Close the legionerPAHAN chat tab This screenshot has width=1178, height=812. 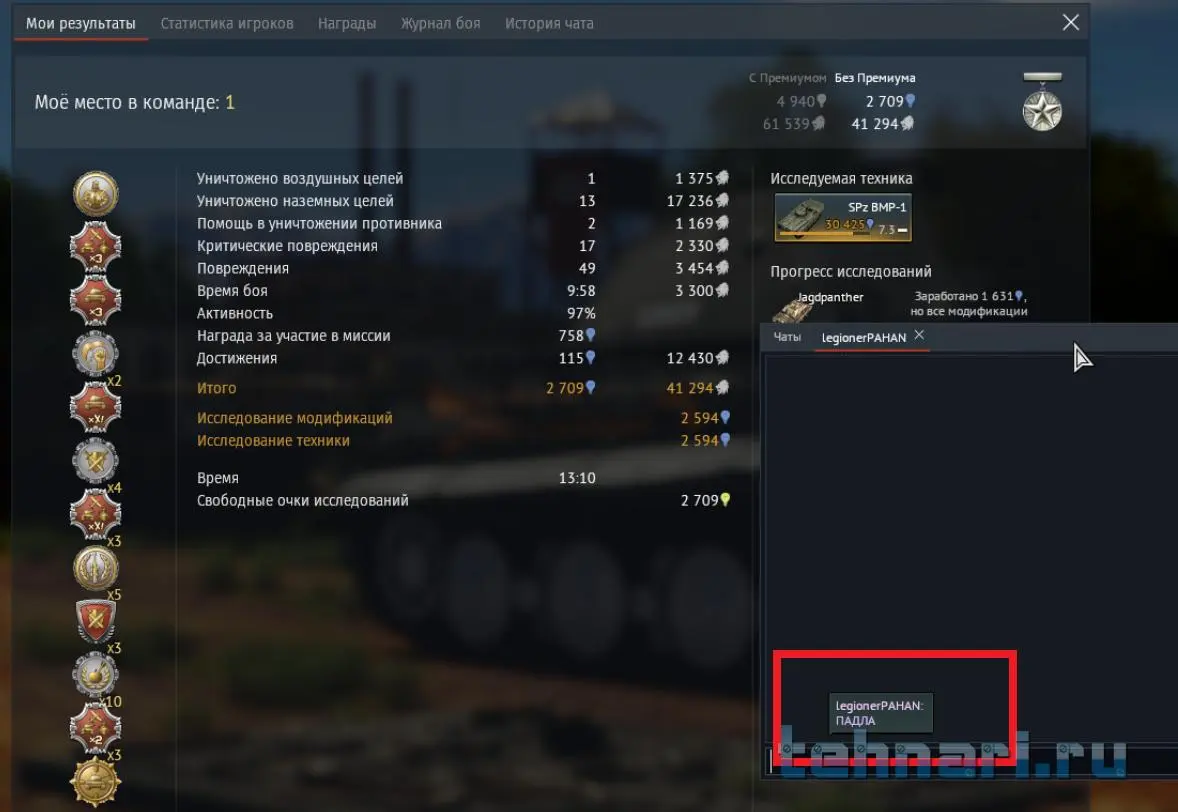920,335
